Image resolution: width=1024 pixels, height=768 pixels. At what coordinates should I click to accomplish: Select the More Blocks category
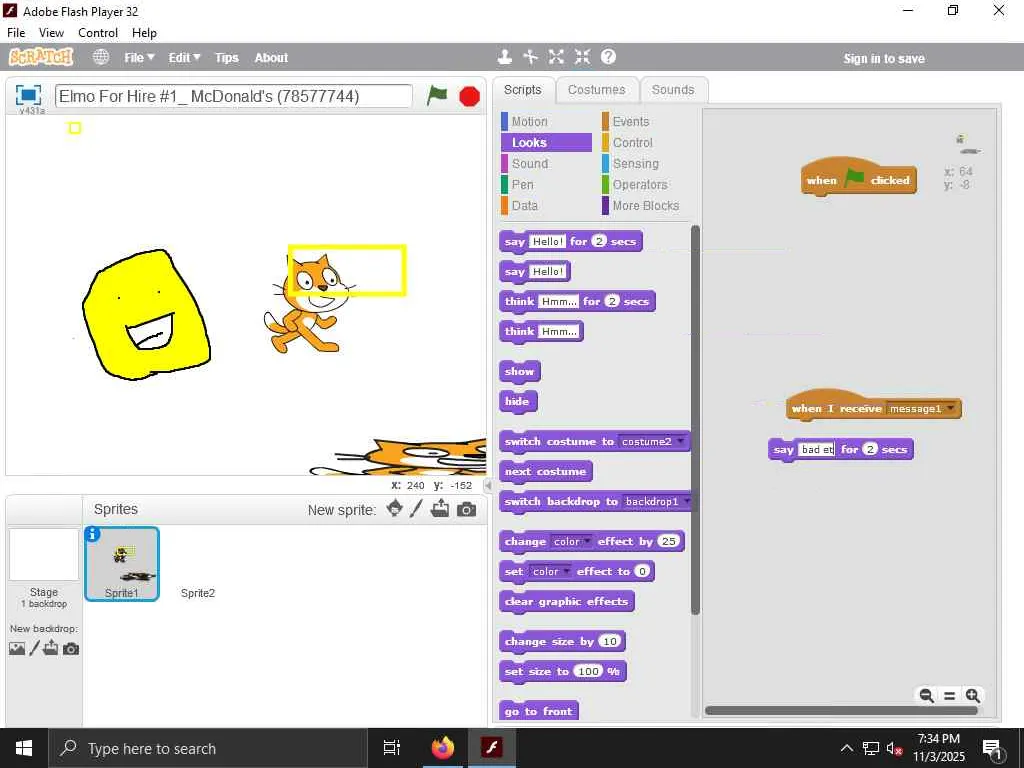pyautogui.click(x=644, y=205)
